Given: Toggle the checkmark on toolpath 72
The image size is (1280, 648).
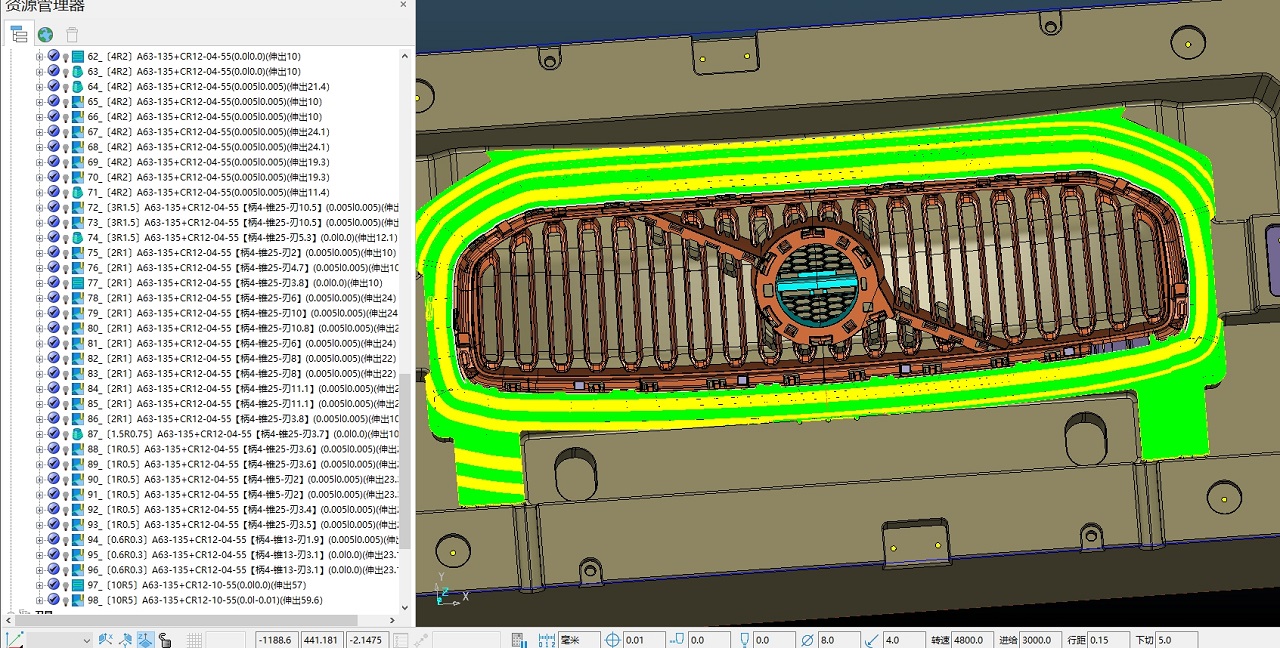Looking at the screenshot, I should click(x=54, y=208).
